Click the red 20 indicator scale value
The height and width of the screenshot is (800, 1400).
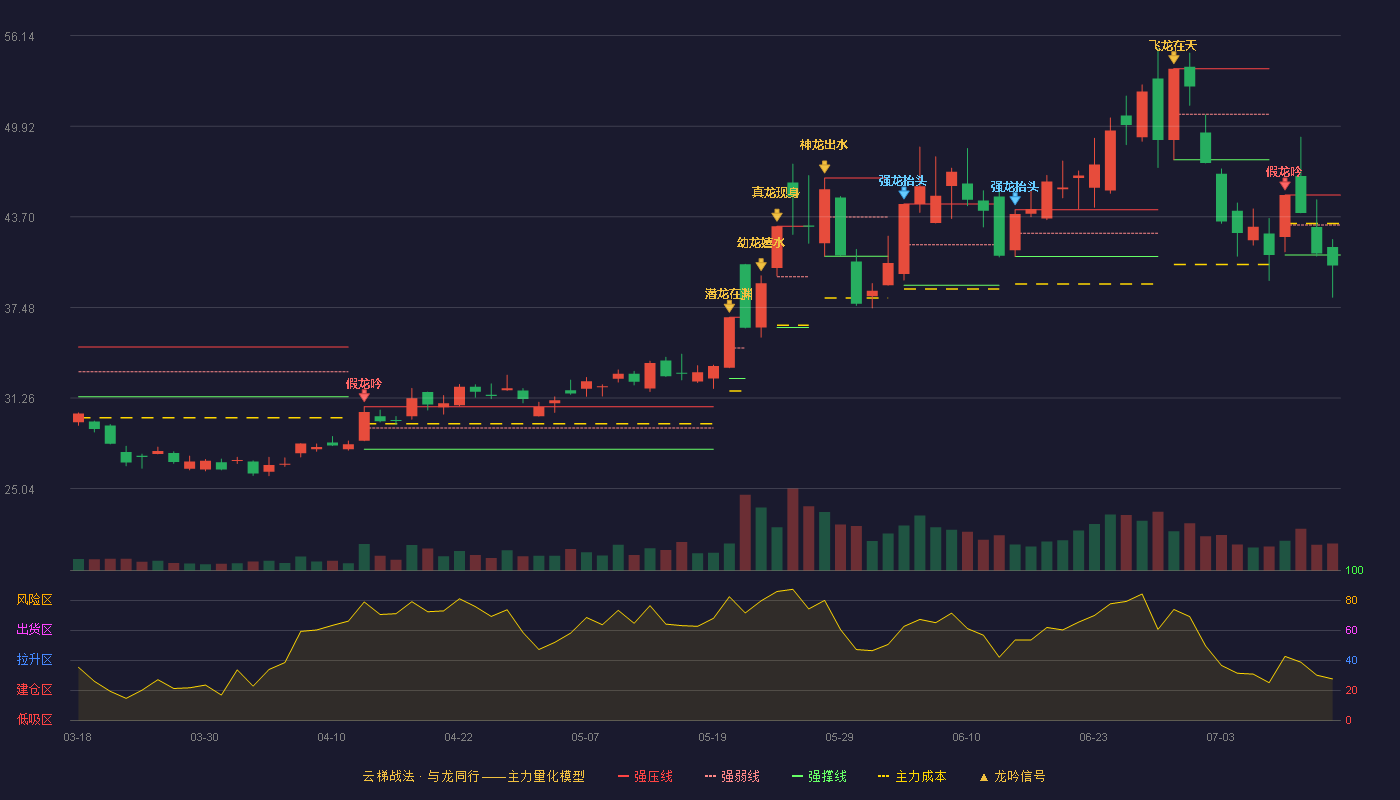pyautogui.click(x=1351, y=690)
